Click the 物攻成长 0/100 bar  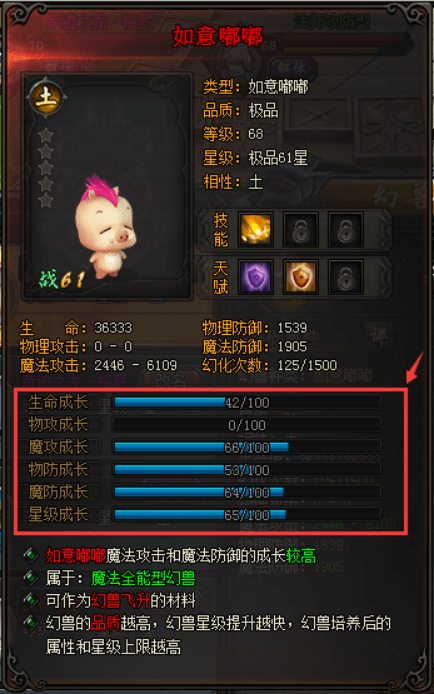pos(247,425)
